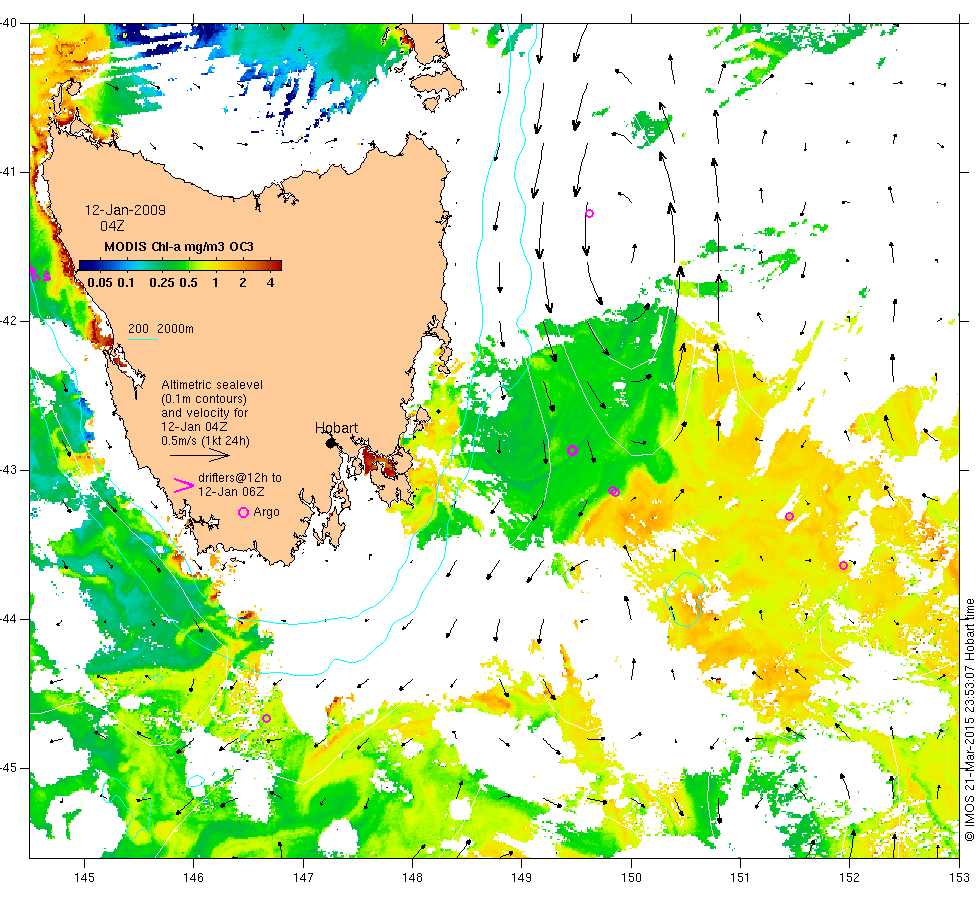Click the '0.5m/s (1kt 24h)' text
Screen dimensions: 980x900
(205, 441)
